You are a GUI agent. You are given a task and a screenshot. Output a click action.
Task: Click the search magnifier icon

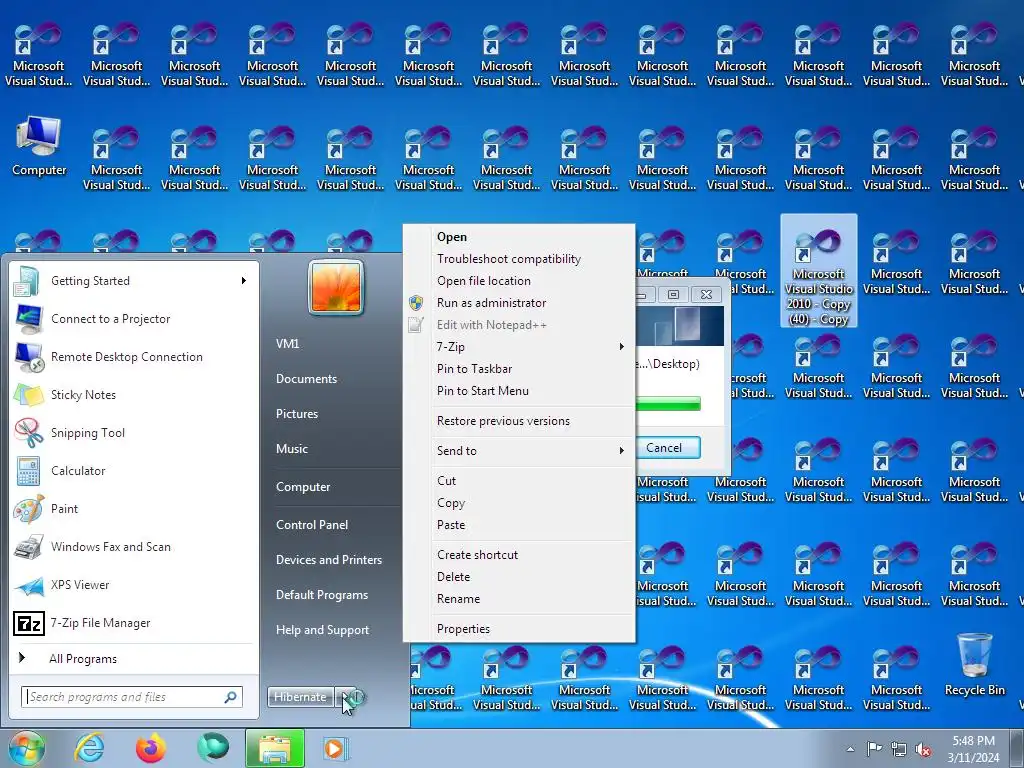231,697
